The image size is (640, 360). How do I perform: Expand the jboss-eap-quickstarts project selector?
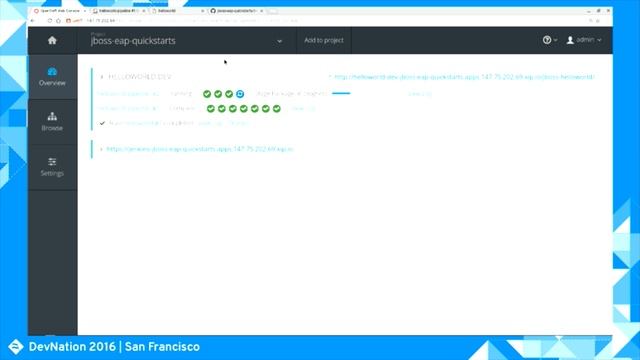tap(186, 40)
